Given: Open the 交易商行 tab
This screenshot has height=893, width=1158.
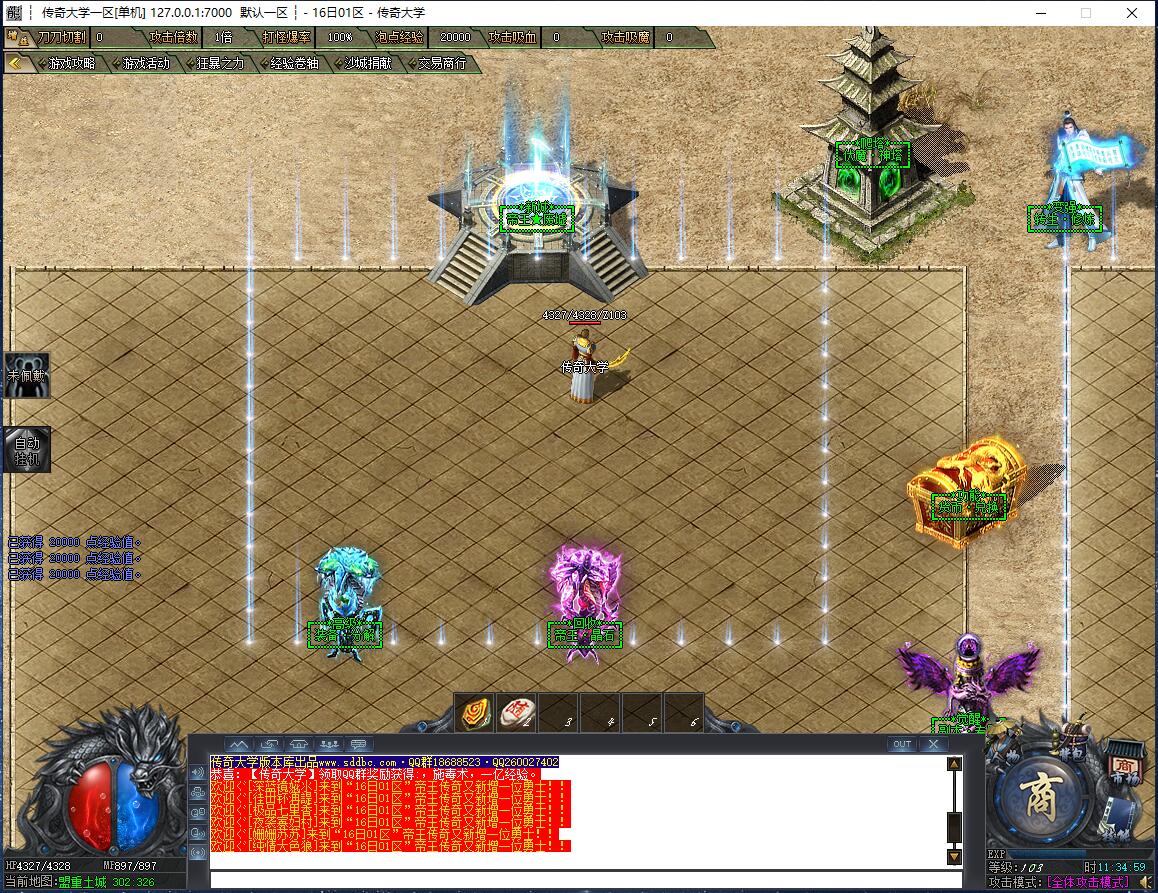Looking at the screenshot, I should pyautogui.click(x=441, y=64).
